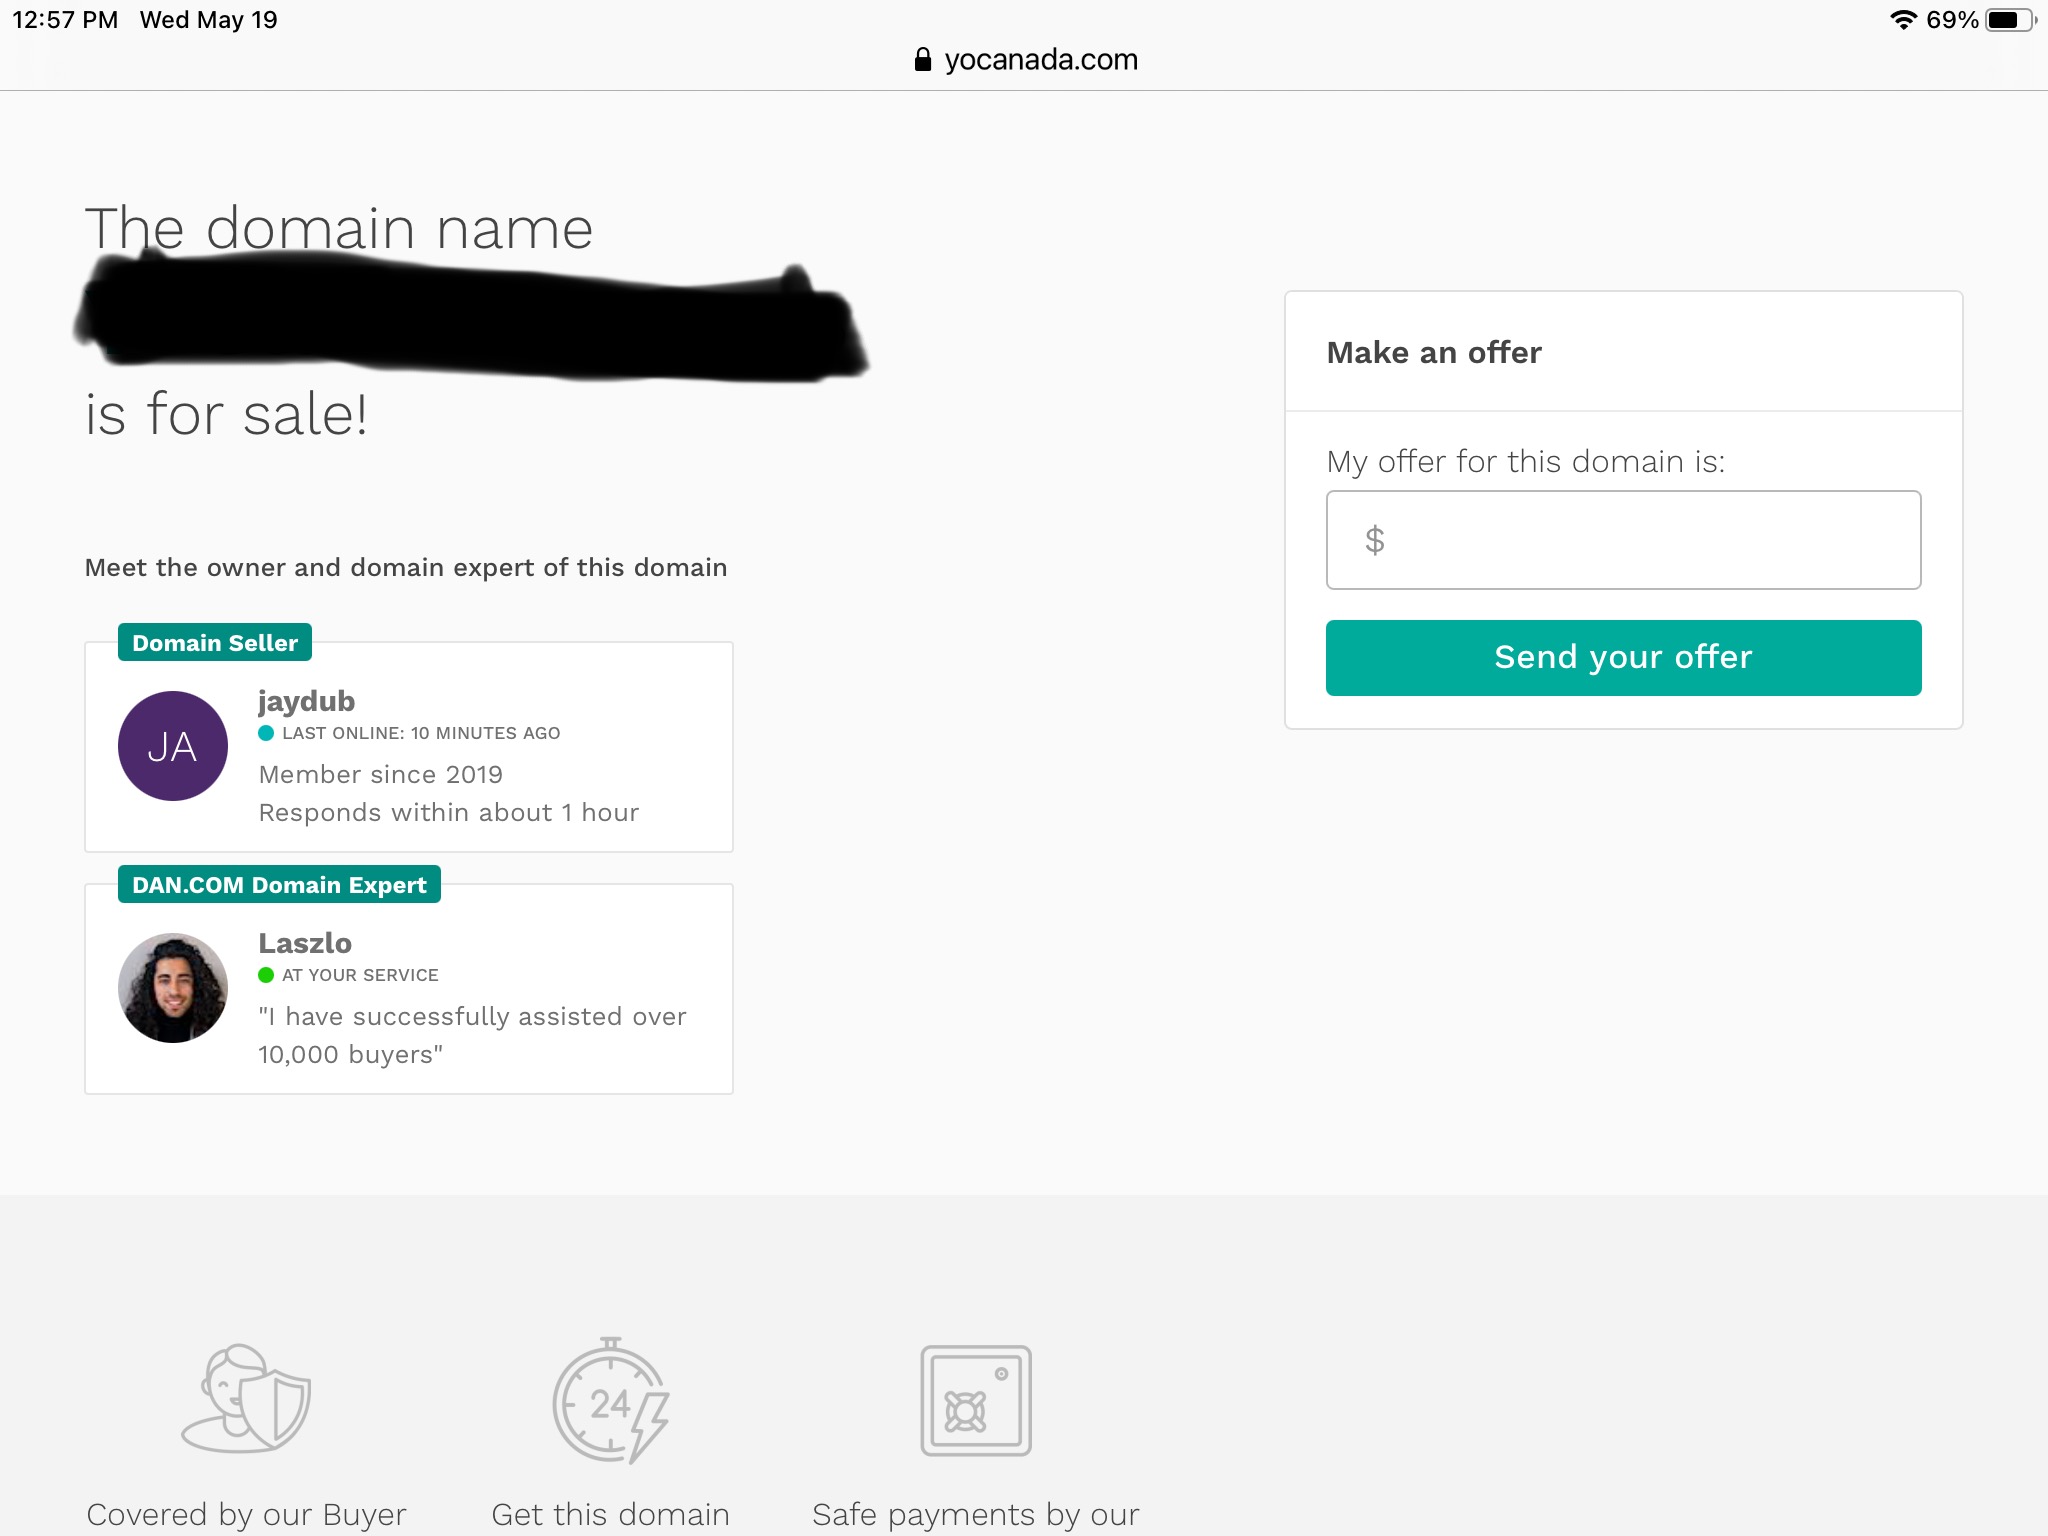Click the Send your offer button
The height and width of the screenshot is (1536, 2048).
tap(1623, 658)
